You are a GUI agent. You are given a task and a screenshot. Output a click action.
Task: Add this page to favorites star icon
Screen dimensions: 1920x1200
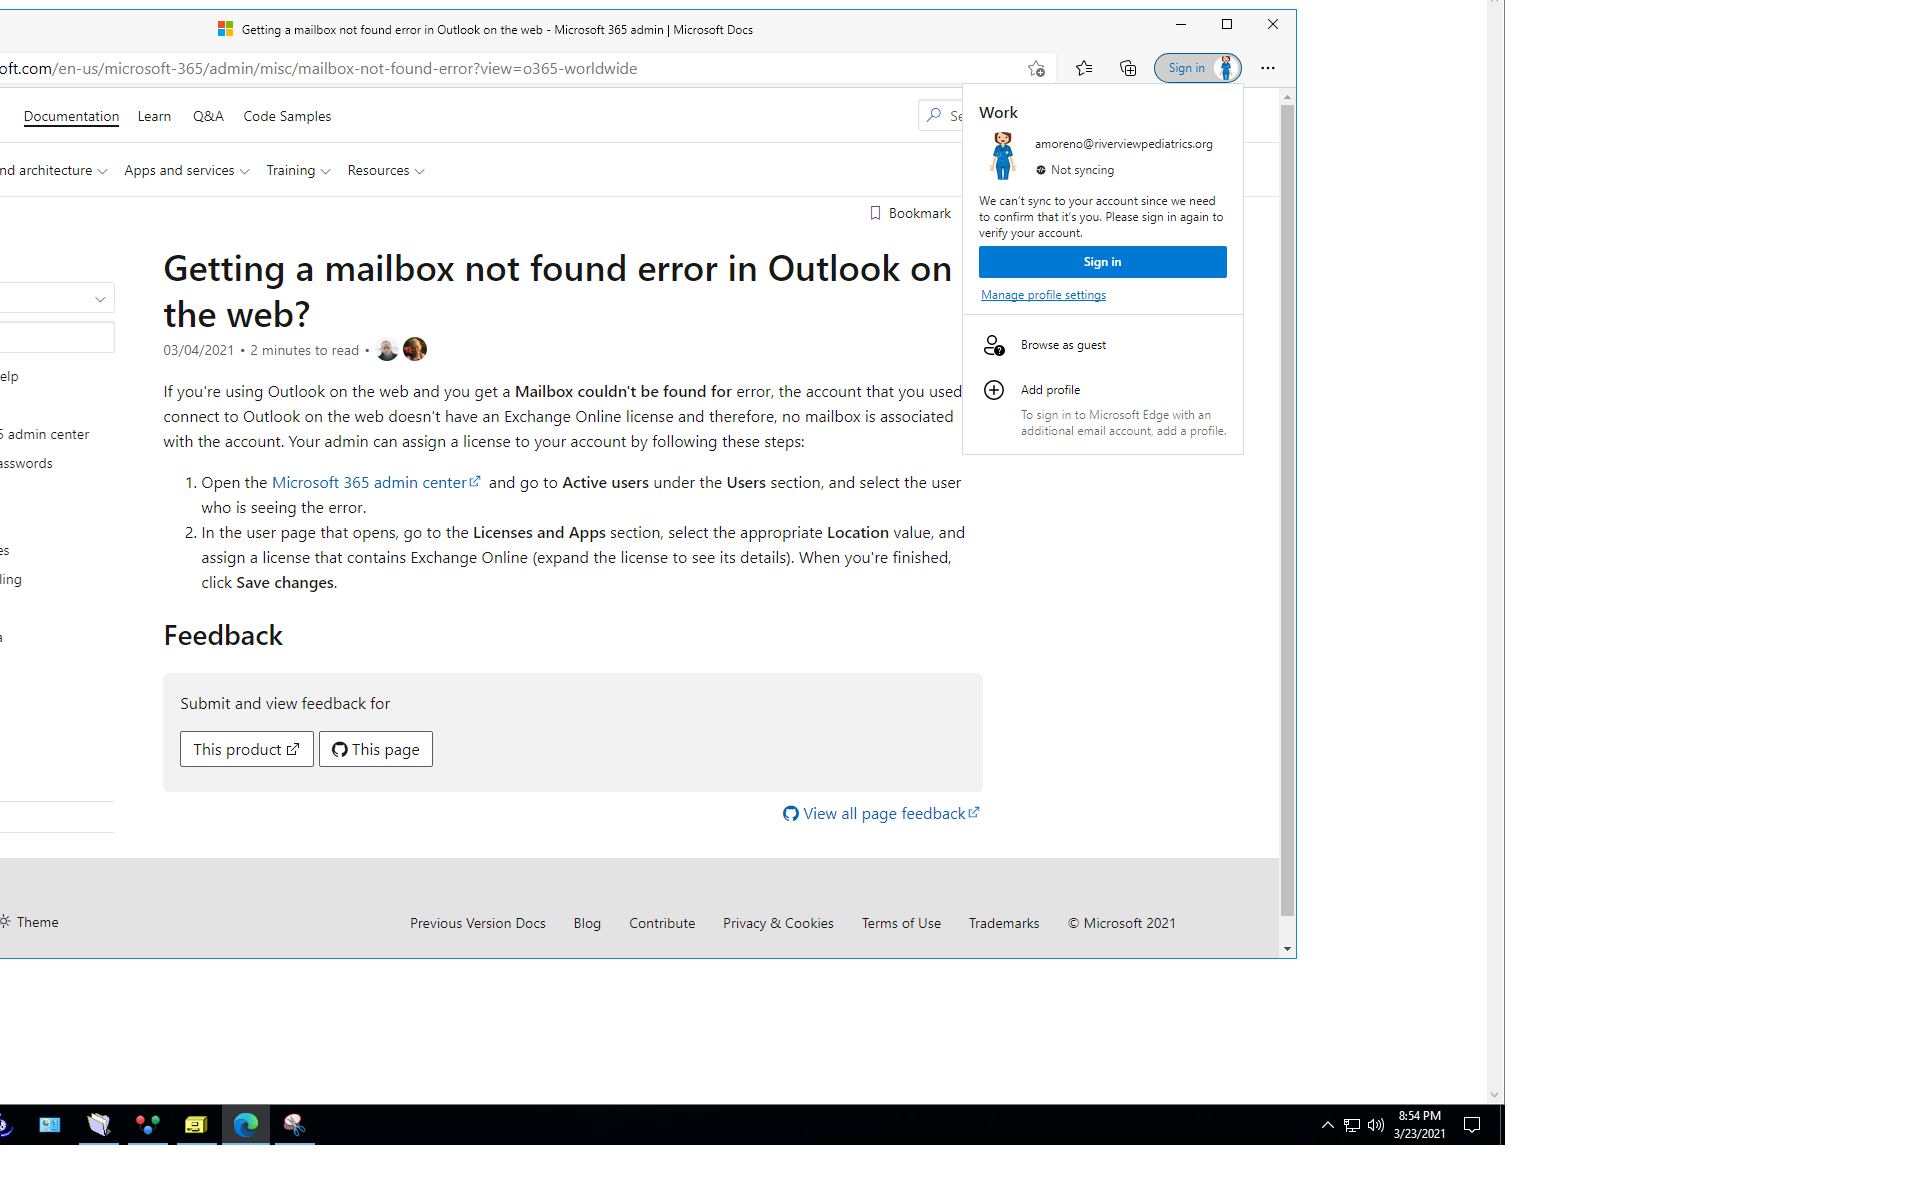pos(1036,68)
